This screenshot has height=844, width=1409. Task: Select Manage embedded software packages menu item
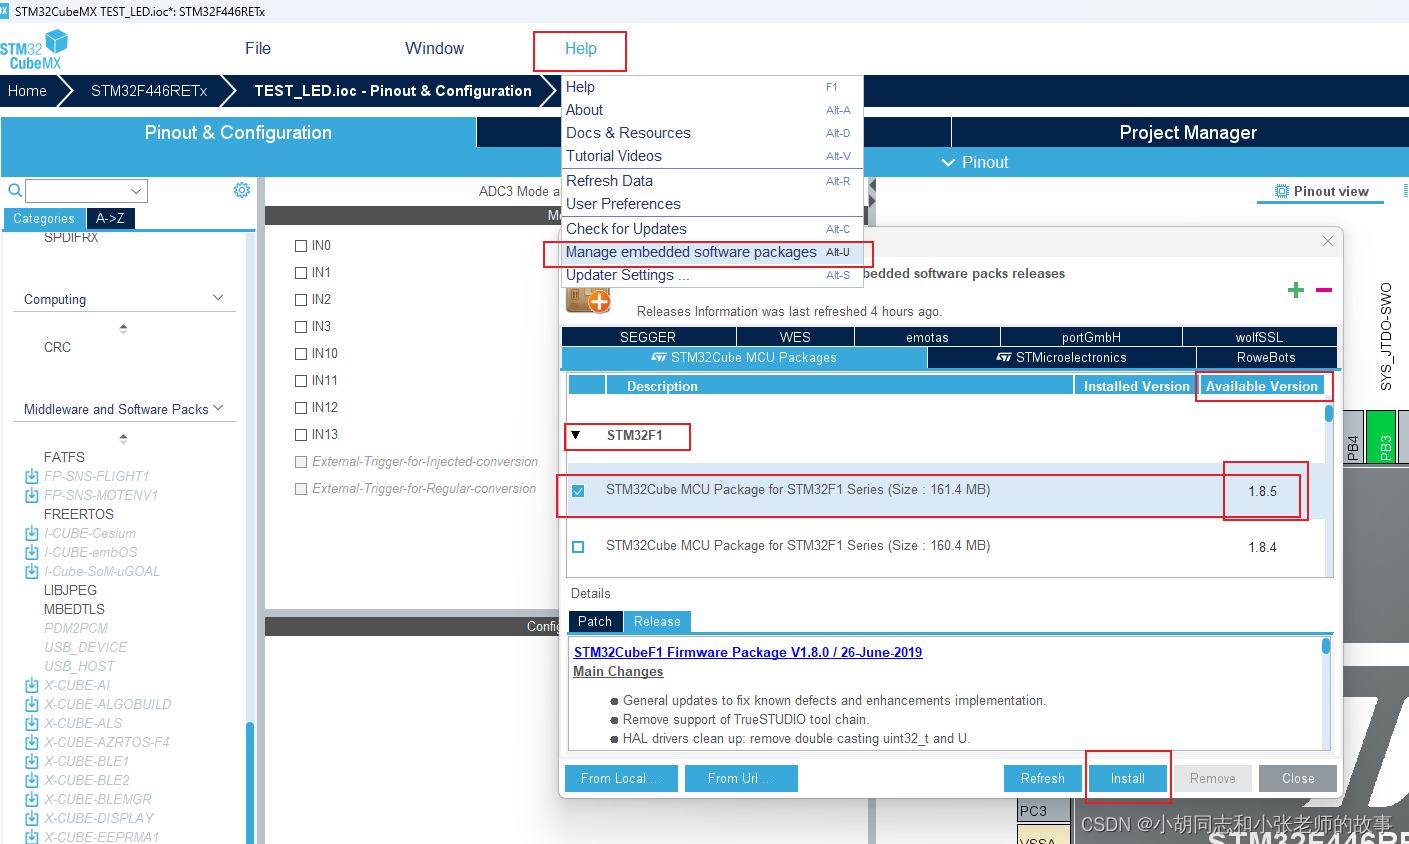pos(711,252)
